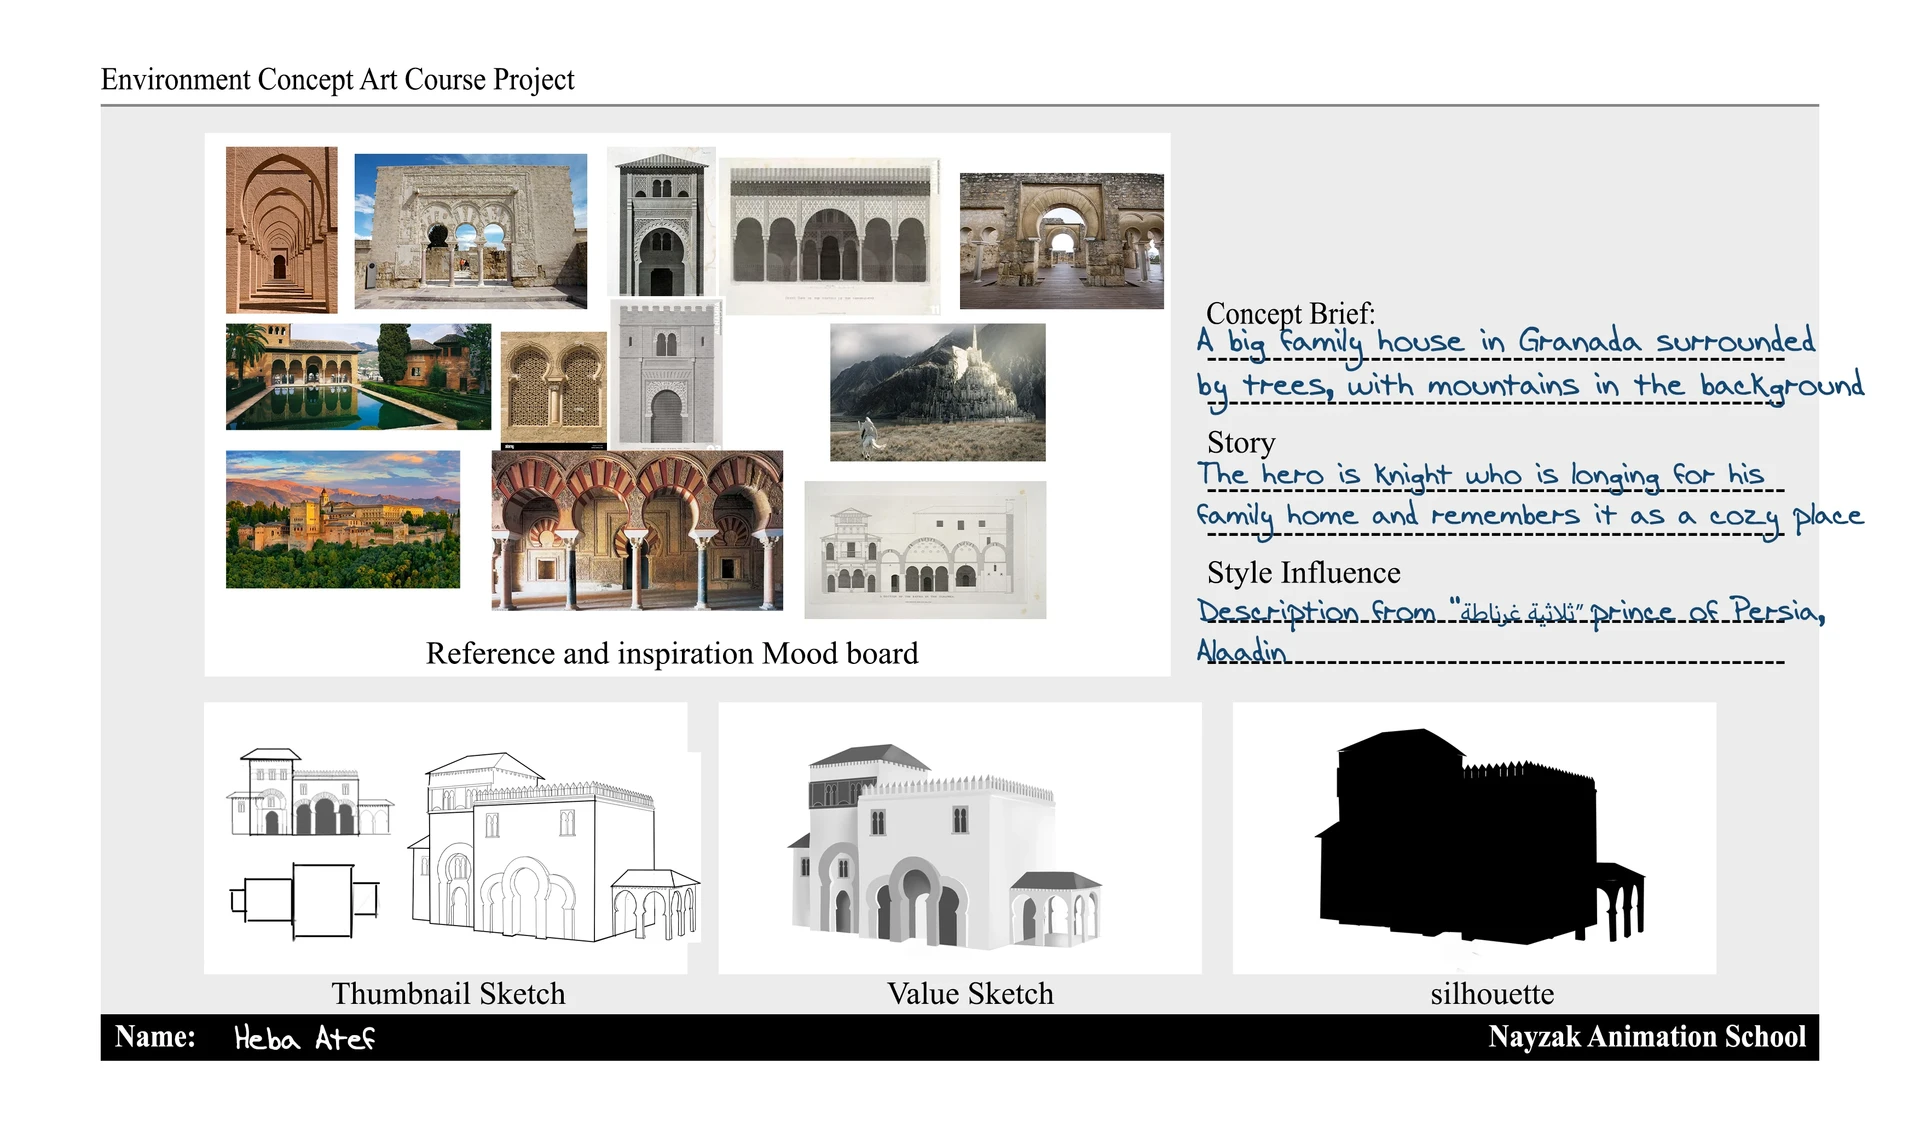Click the Heba Atef name field

304,1038
